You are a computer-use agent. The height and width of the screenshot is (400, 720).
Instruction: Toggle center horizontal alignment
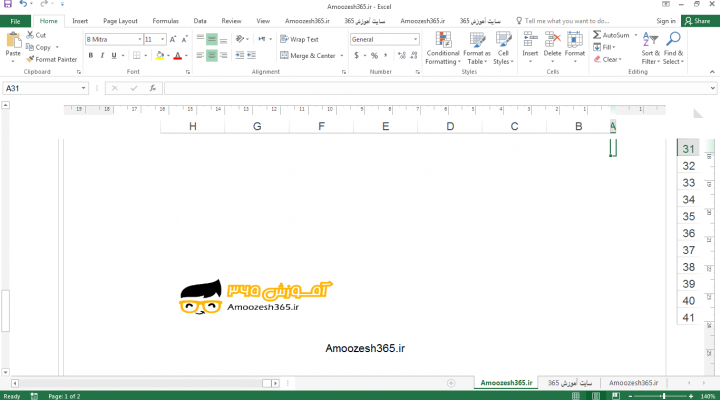pos(212,56)
